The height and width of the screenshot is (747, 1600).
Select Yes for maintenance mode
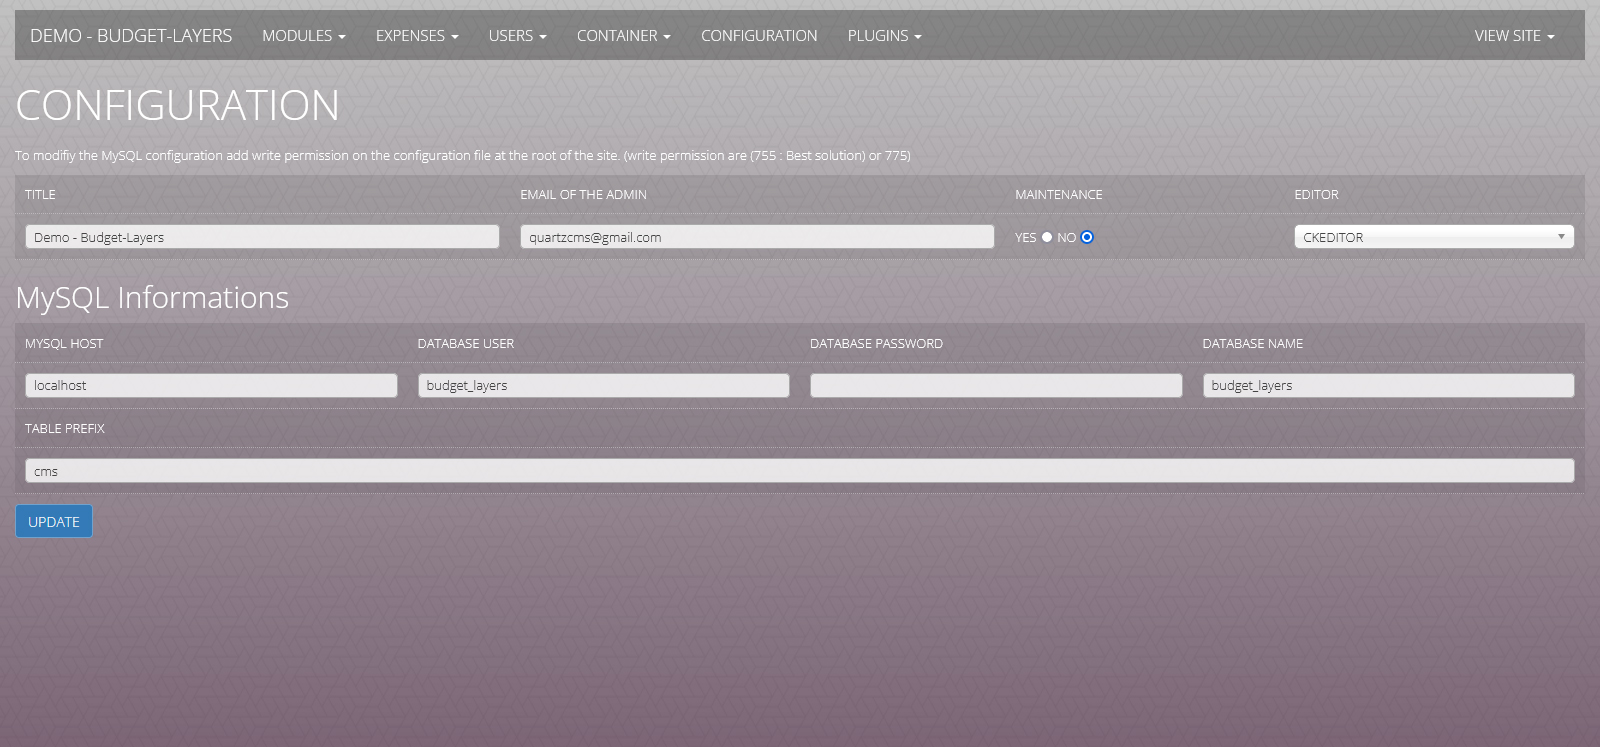(x=1047, y=237)
